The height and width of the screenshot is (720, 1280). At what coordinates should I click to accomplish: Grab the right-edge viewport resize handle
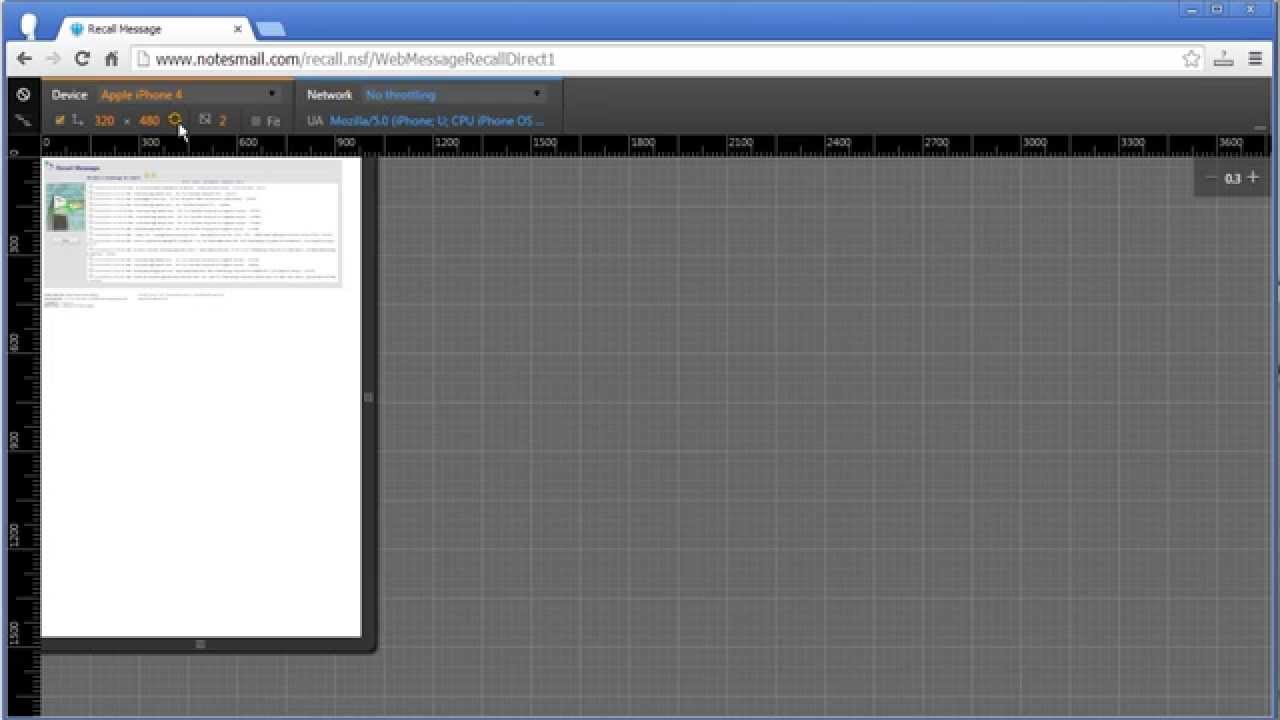pos(368,397)
